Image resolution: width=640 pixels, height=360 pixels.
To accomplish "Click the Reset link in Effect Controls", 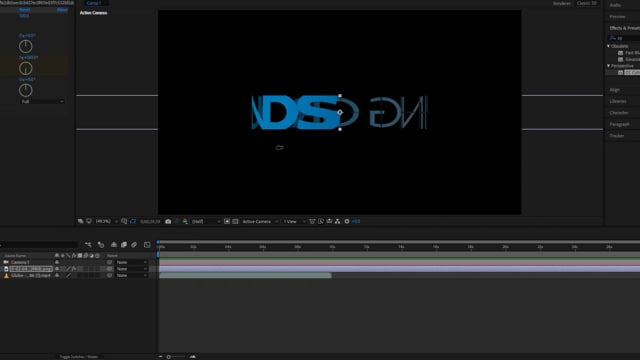I will click(x=24, y=9).
